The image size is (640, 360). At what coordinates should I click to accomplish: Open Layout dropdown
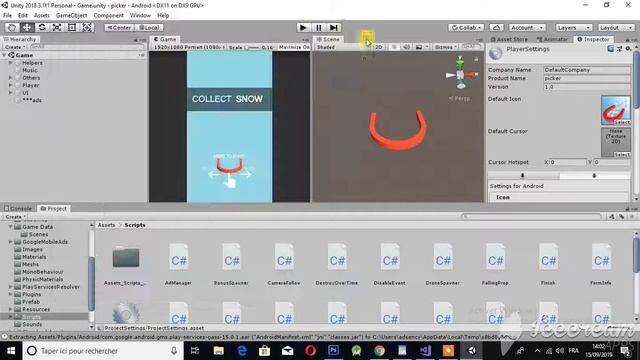pyautogui.click(x=616, y=27)
